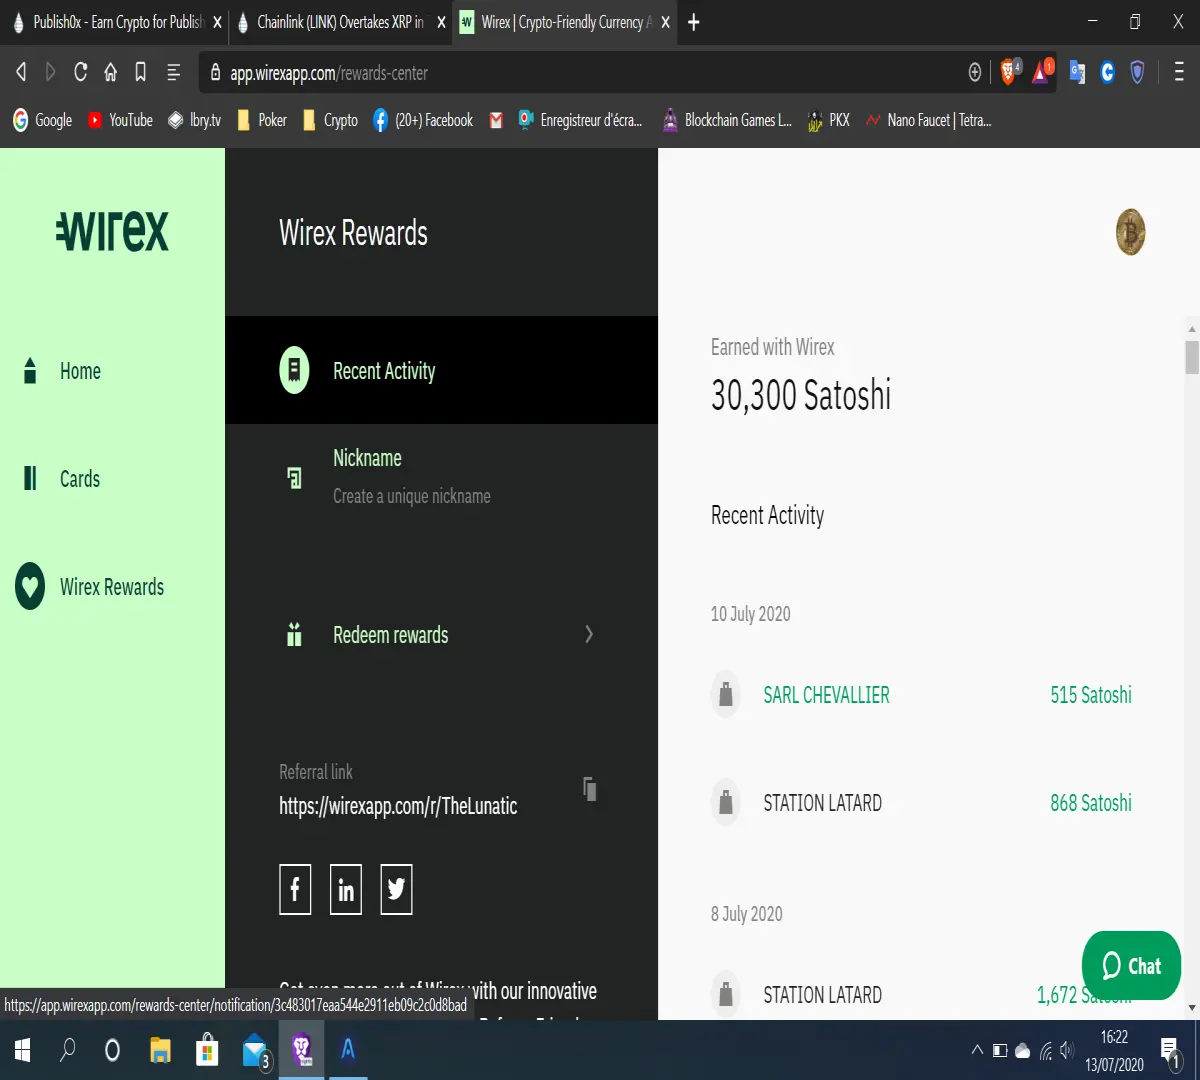Click 30,300 Satoshi earned total

click(x=801, y=395)
